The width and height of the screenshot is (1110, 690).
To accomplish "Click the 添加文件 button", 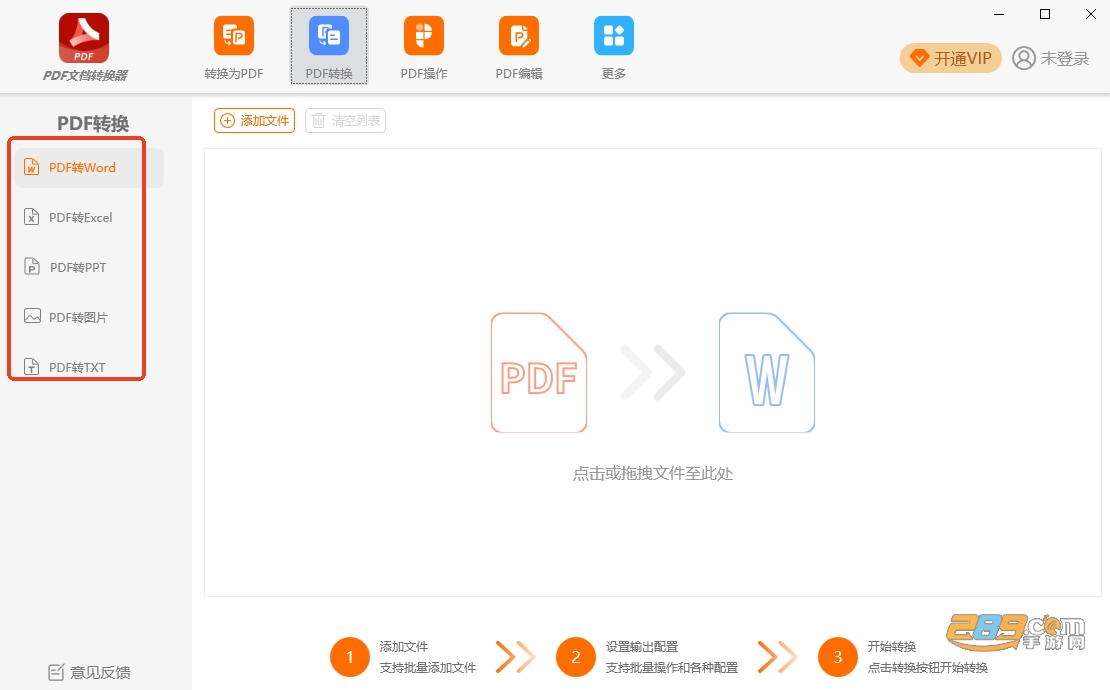I will click(254, 121).
